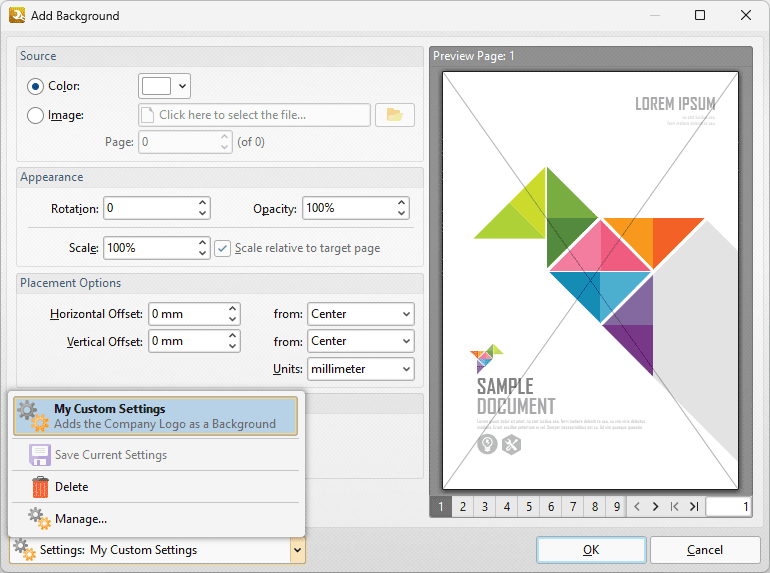The height and width of the screenshot is (573, 770).
Task: Jump to last preview page icon
Action: [x=694, y=507]
